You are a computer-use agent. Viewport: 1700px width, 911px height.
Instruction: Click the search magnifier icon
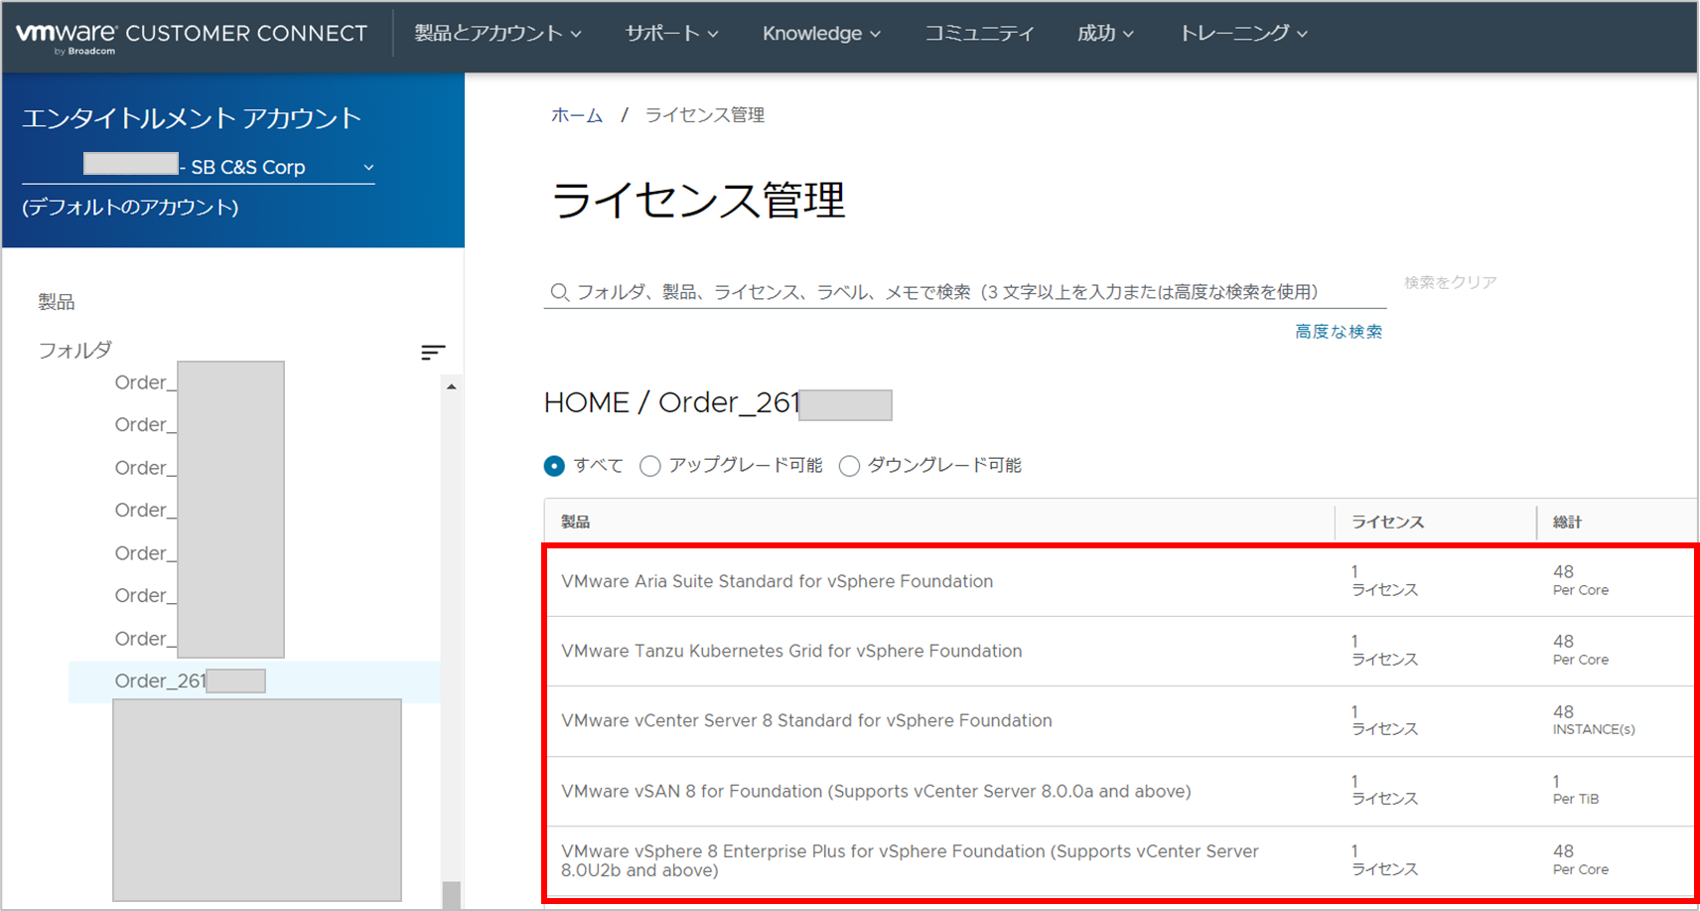click(560, 292)
